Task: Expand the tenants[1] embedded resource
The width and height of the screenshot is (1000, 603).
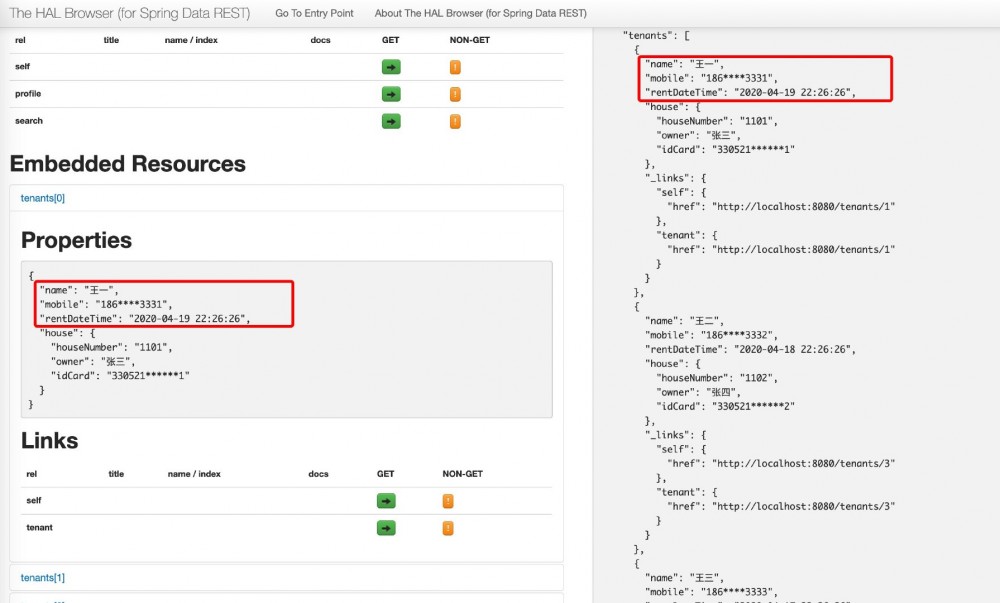Action: (43, 578)
